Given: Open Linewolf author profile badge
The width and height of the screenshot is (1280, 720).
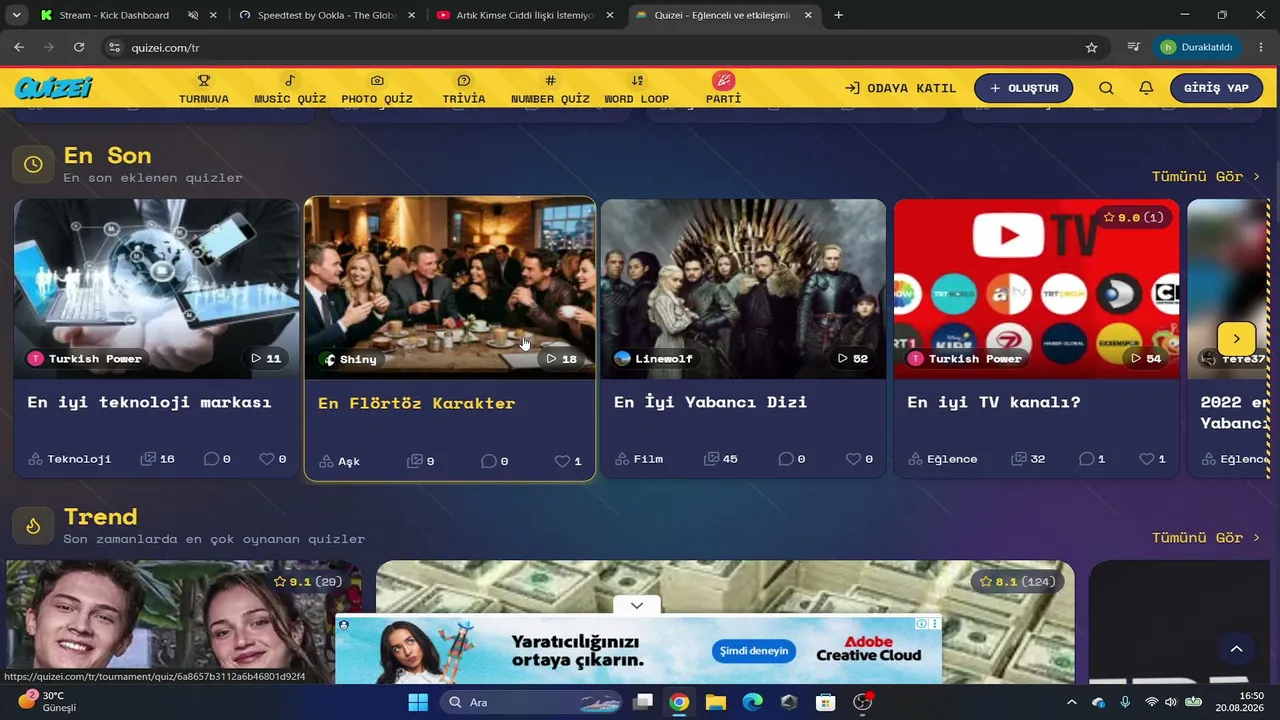Looking at the screenshot, I should (654, 358).
